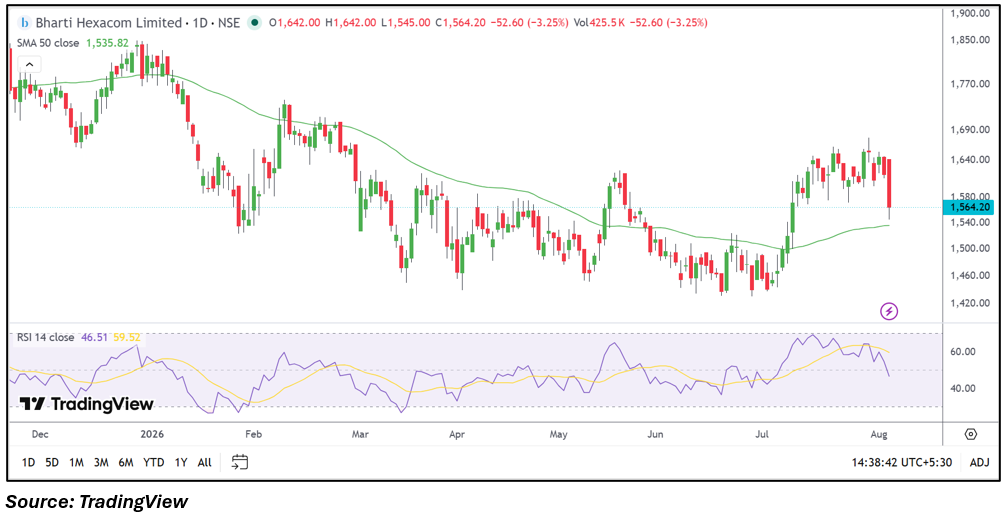Click the 1,640.00 price axis label

(x=972, y=160)
